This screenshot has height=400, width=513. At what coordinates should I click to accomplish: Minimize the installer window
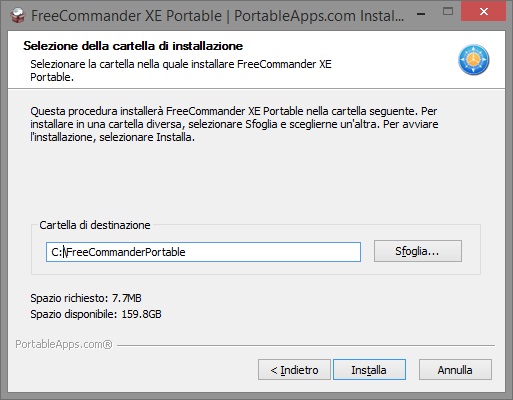pyautogui.click(x=421, y=14)
